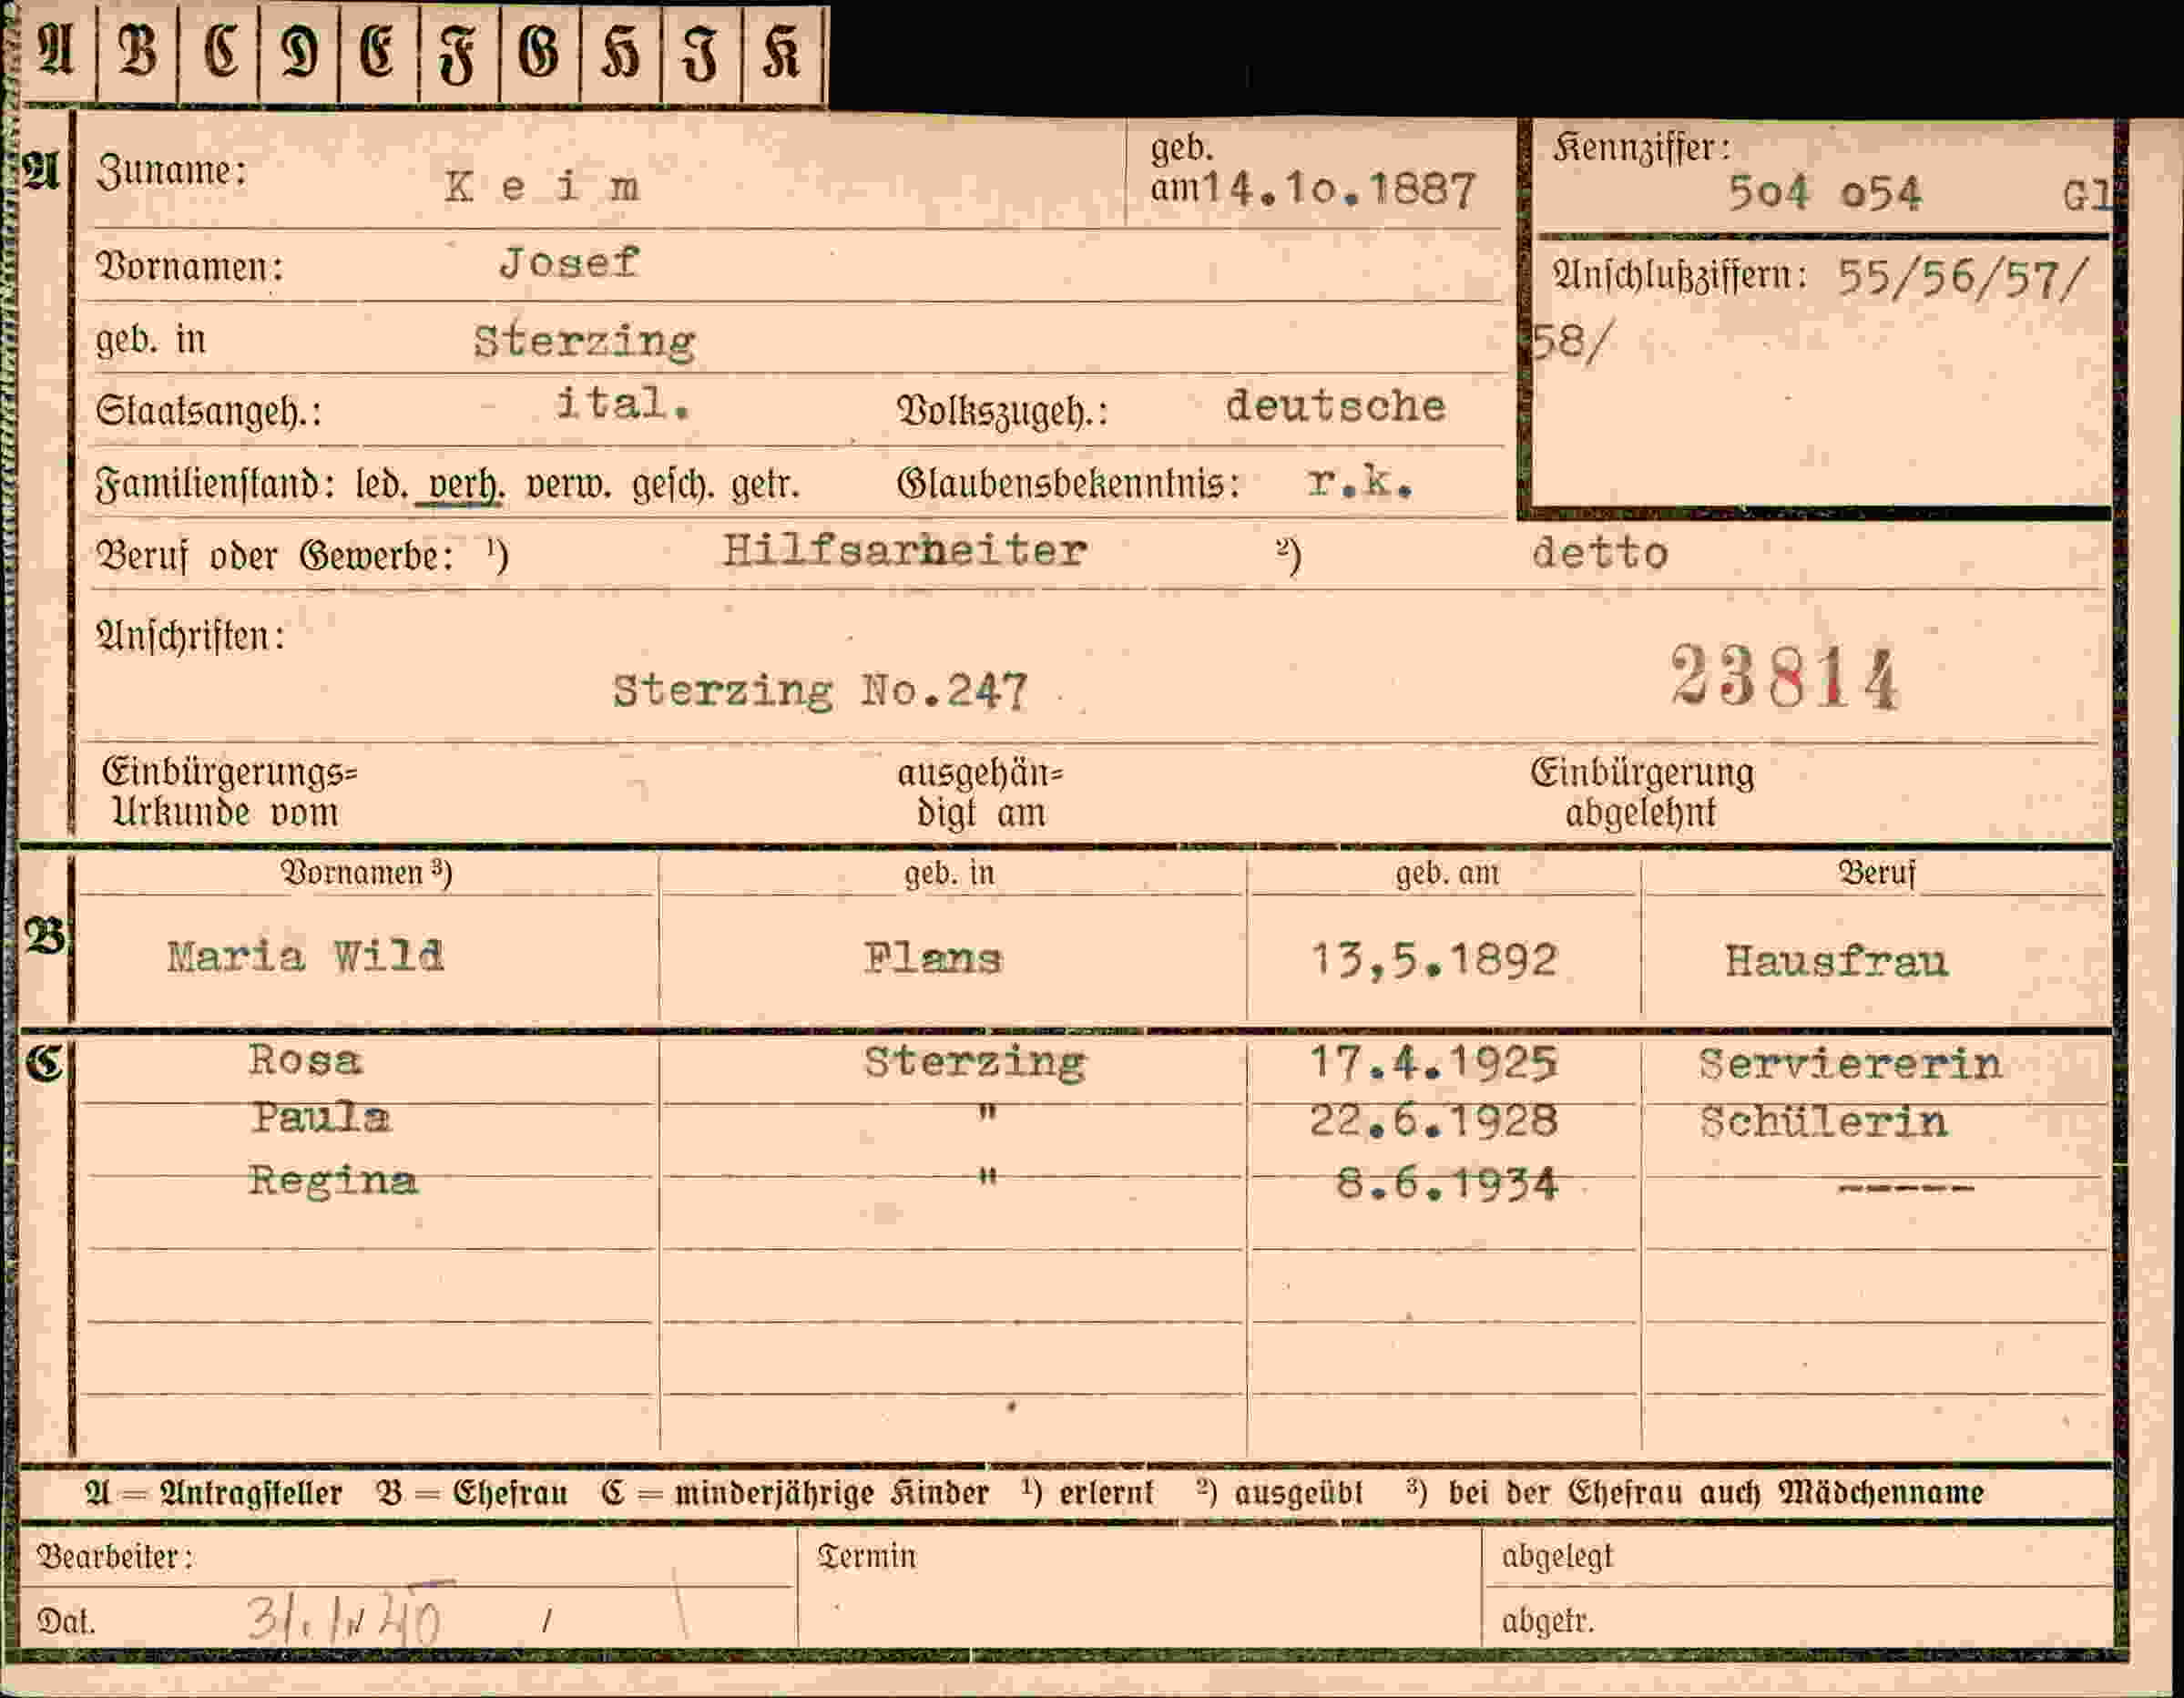Click the wife's name "Maria Wild"
This screenshot has width=2184, height=1698.
(x=305, y=957)
